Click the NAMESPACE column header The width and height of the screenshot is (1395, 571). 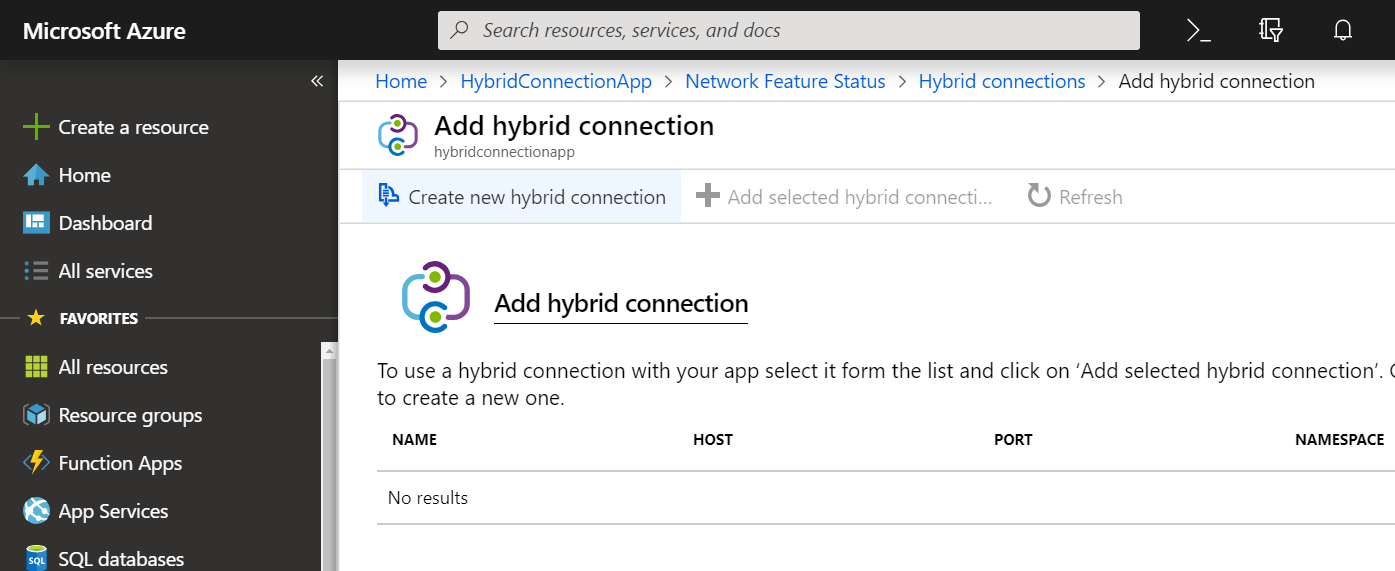click(1339, 440)
